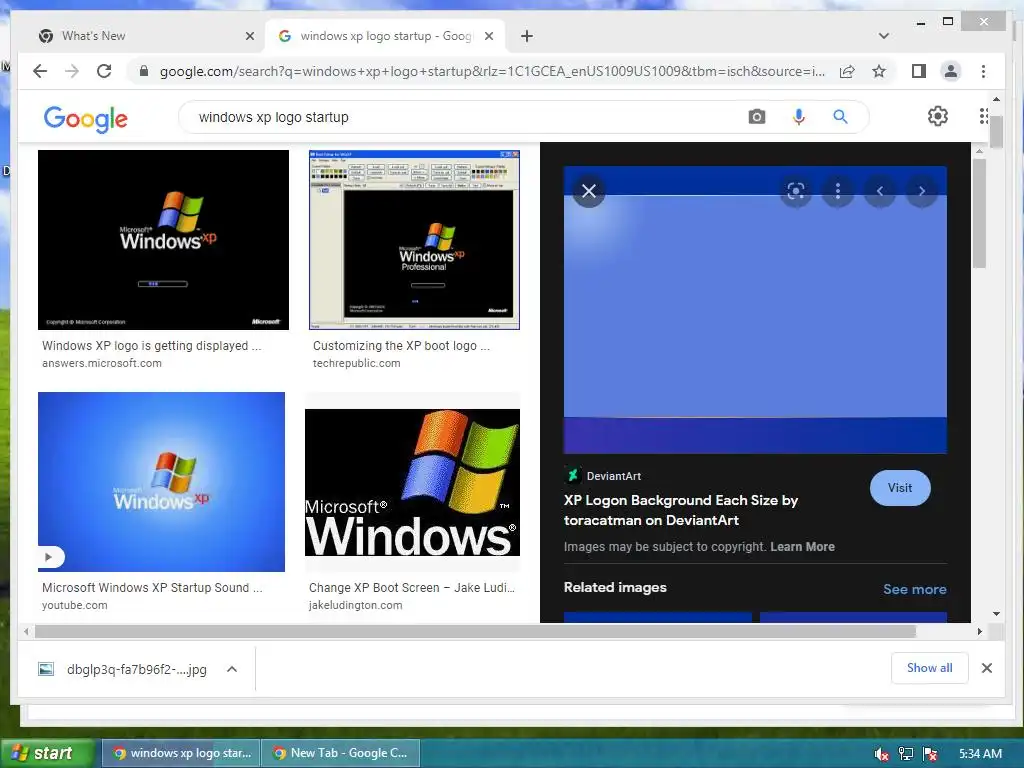Bookmark this page with the star
The width and height of the screenshot is (1024, 768).
point(879,71)
